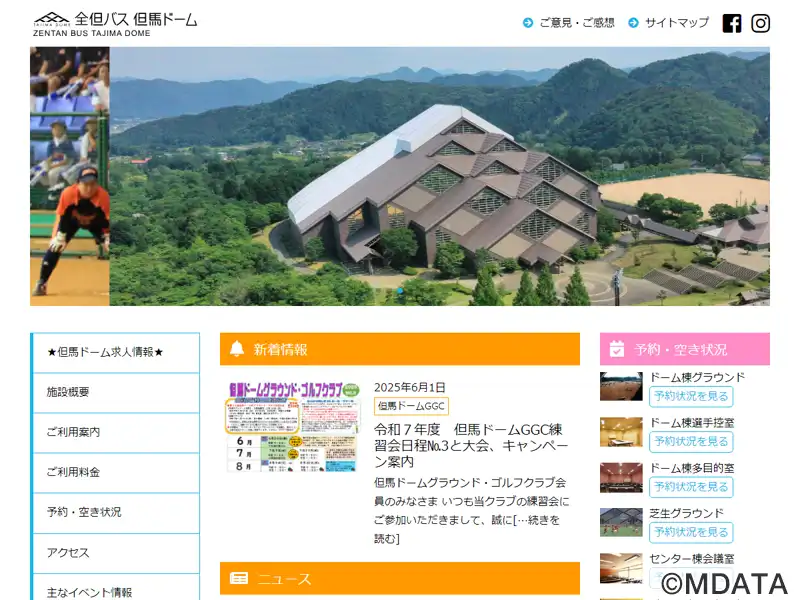
Task: Click the ニュース heading text
Action: 284,579
